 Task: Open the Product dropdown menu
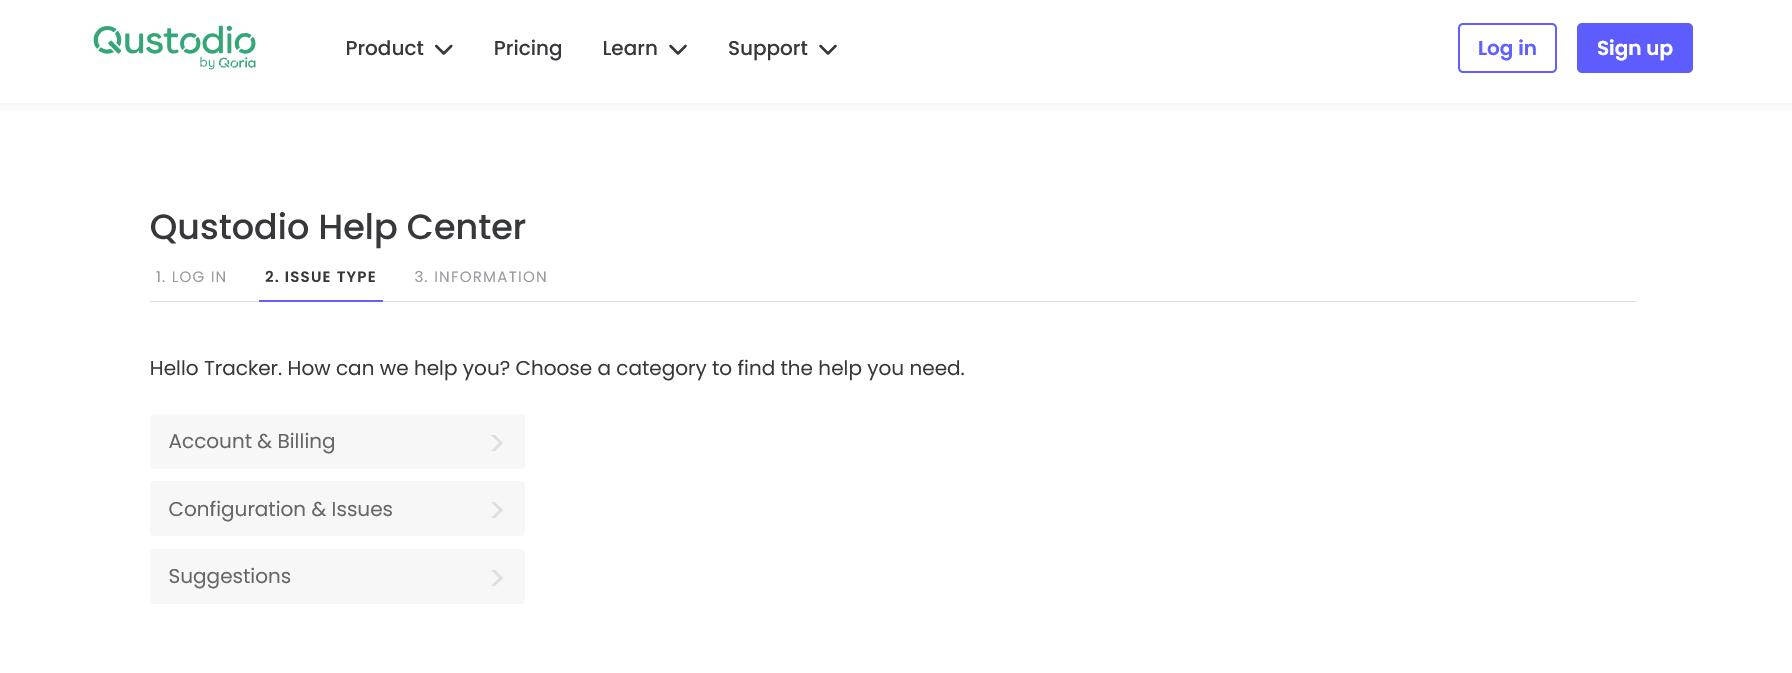399,48
